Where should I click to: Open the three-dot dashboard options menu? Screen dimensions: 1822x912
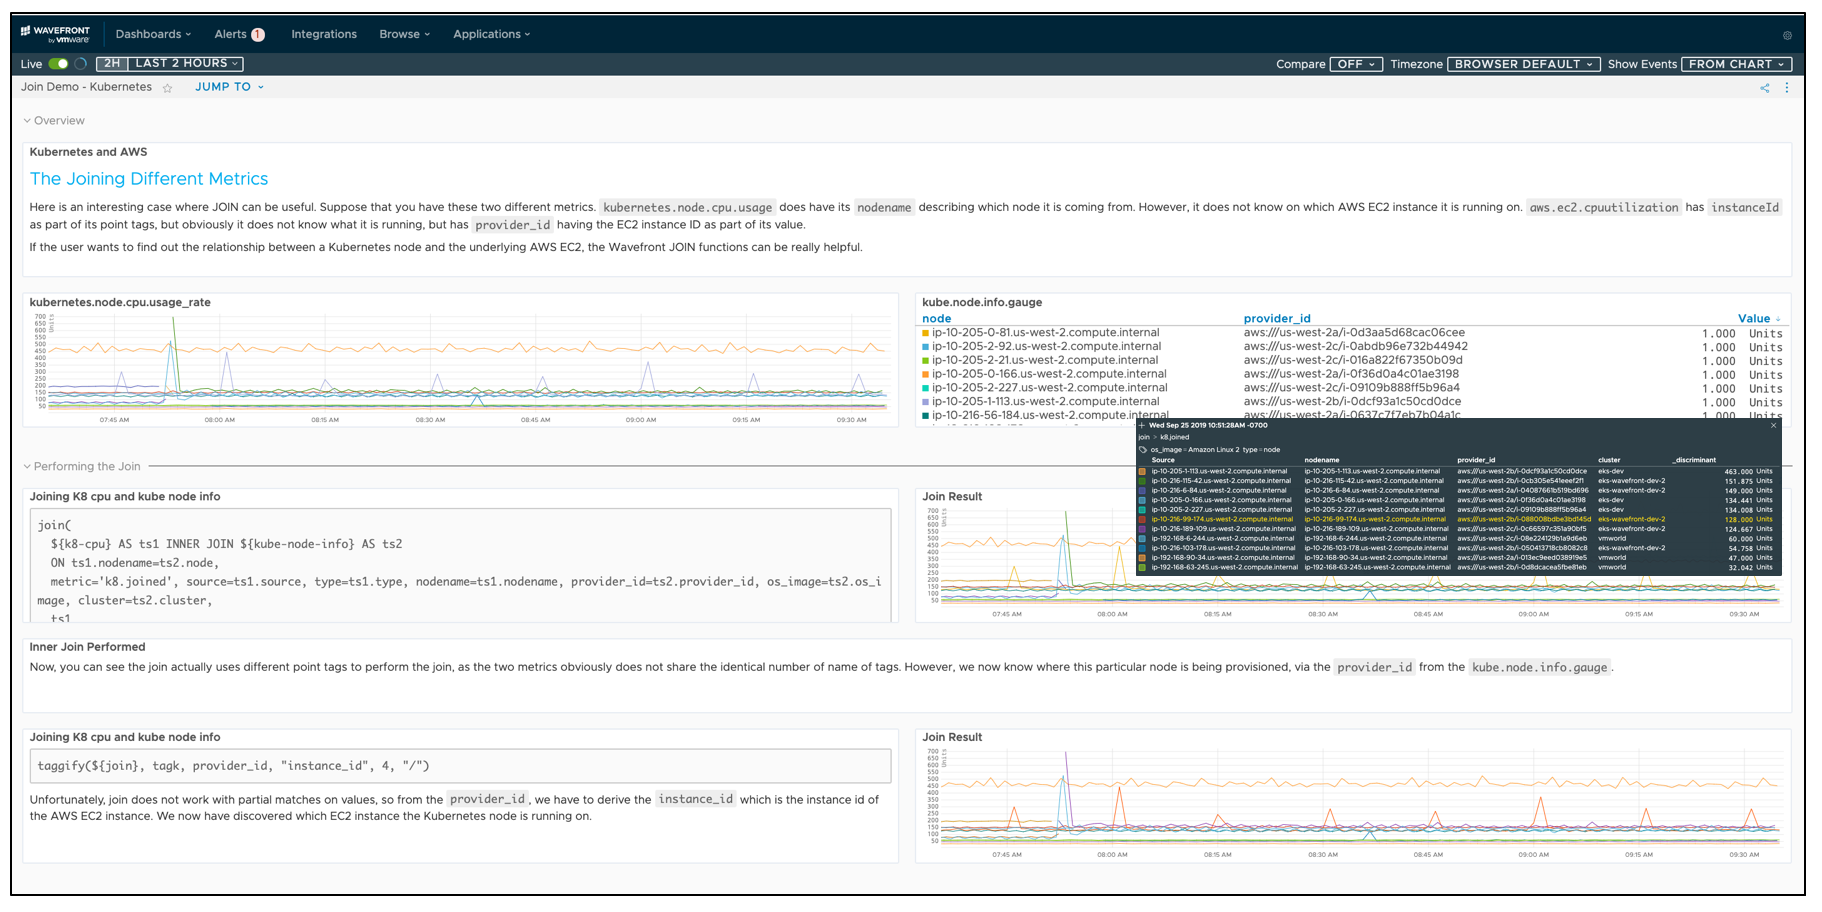click(x=1787, y=88)
